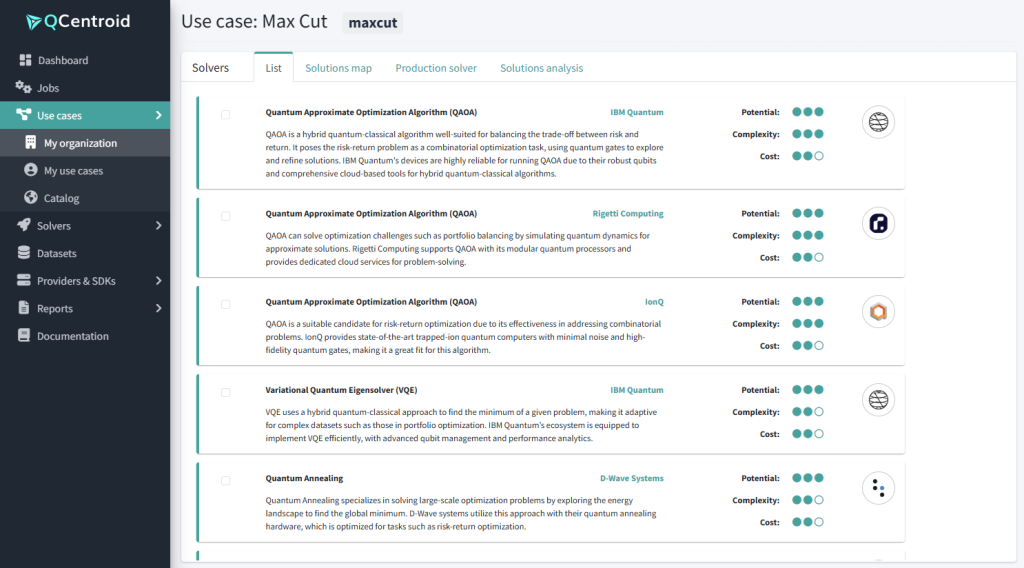Expand the Reports sidebar chevron
This screenshot has height=568, width=1024.
point(158,309)
